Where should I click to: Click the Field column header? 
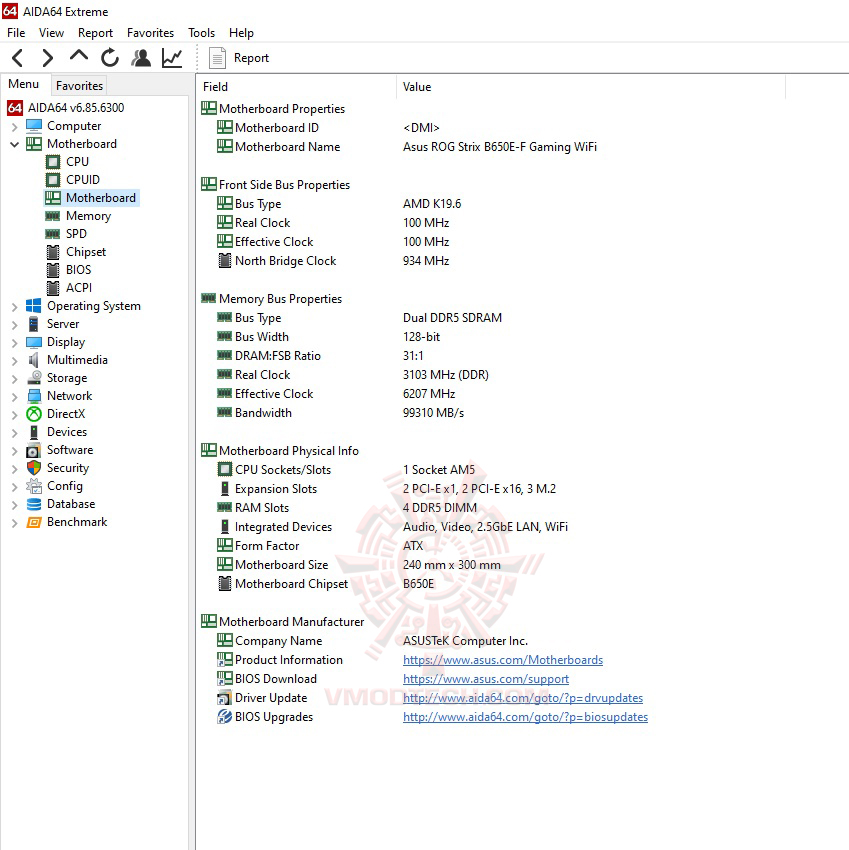(297, 87)
